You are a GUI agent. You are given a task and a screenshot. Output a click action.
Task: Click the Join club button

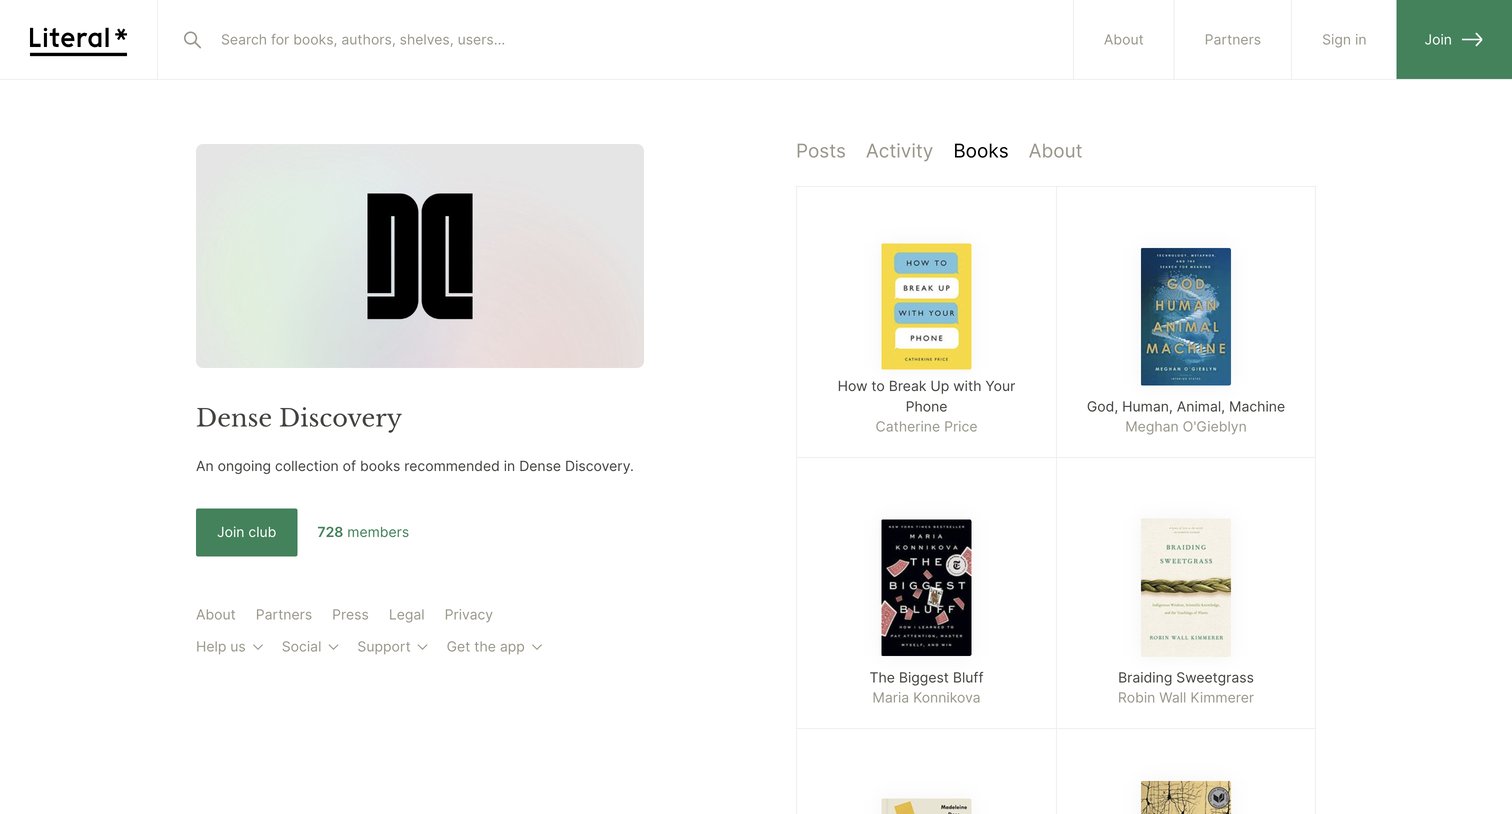(247, 532)
